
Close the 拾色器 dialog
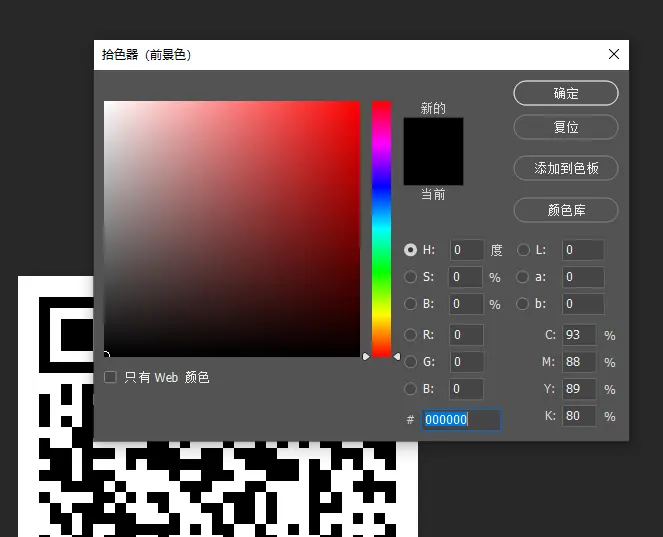pyautogui.click(x=614, y=54)
